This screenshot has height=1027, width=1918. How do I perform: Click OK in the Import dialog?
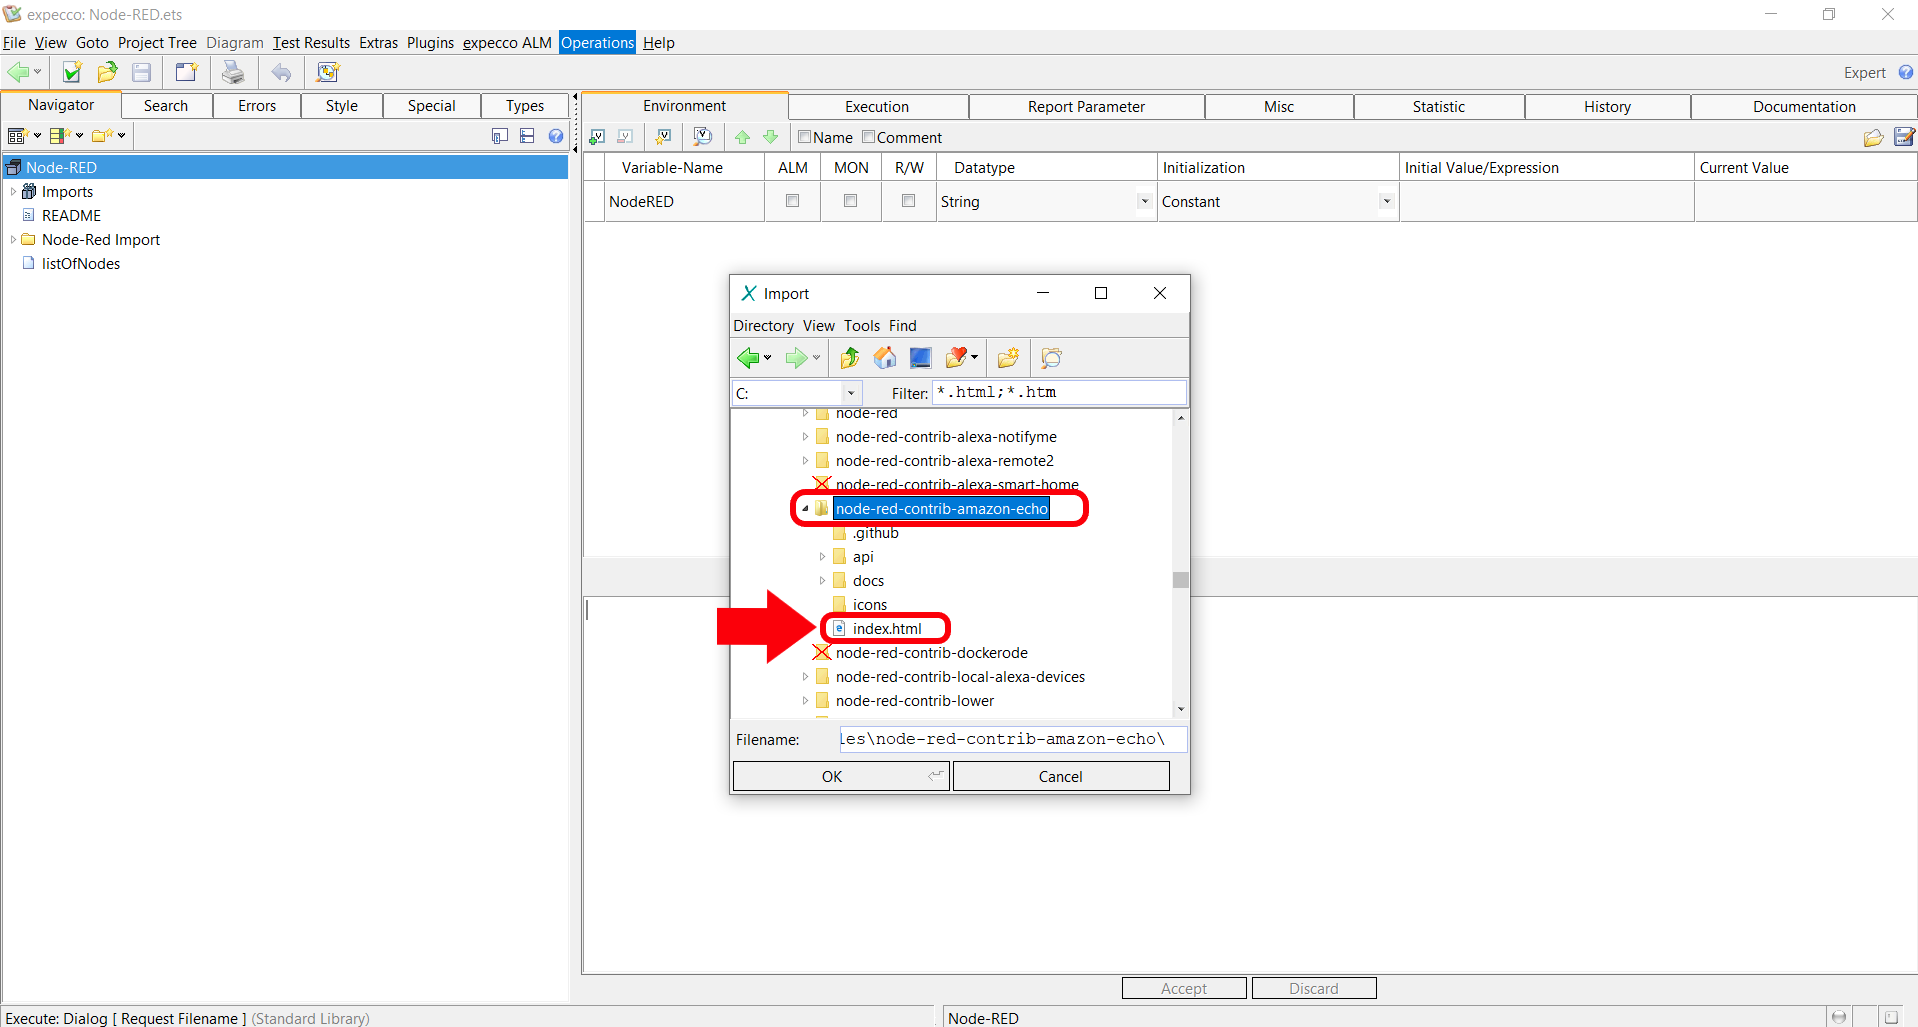pyautogui.click(x=832, y=777)
